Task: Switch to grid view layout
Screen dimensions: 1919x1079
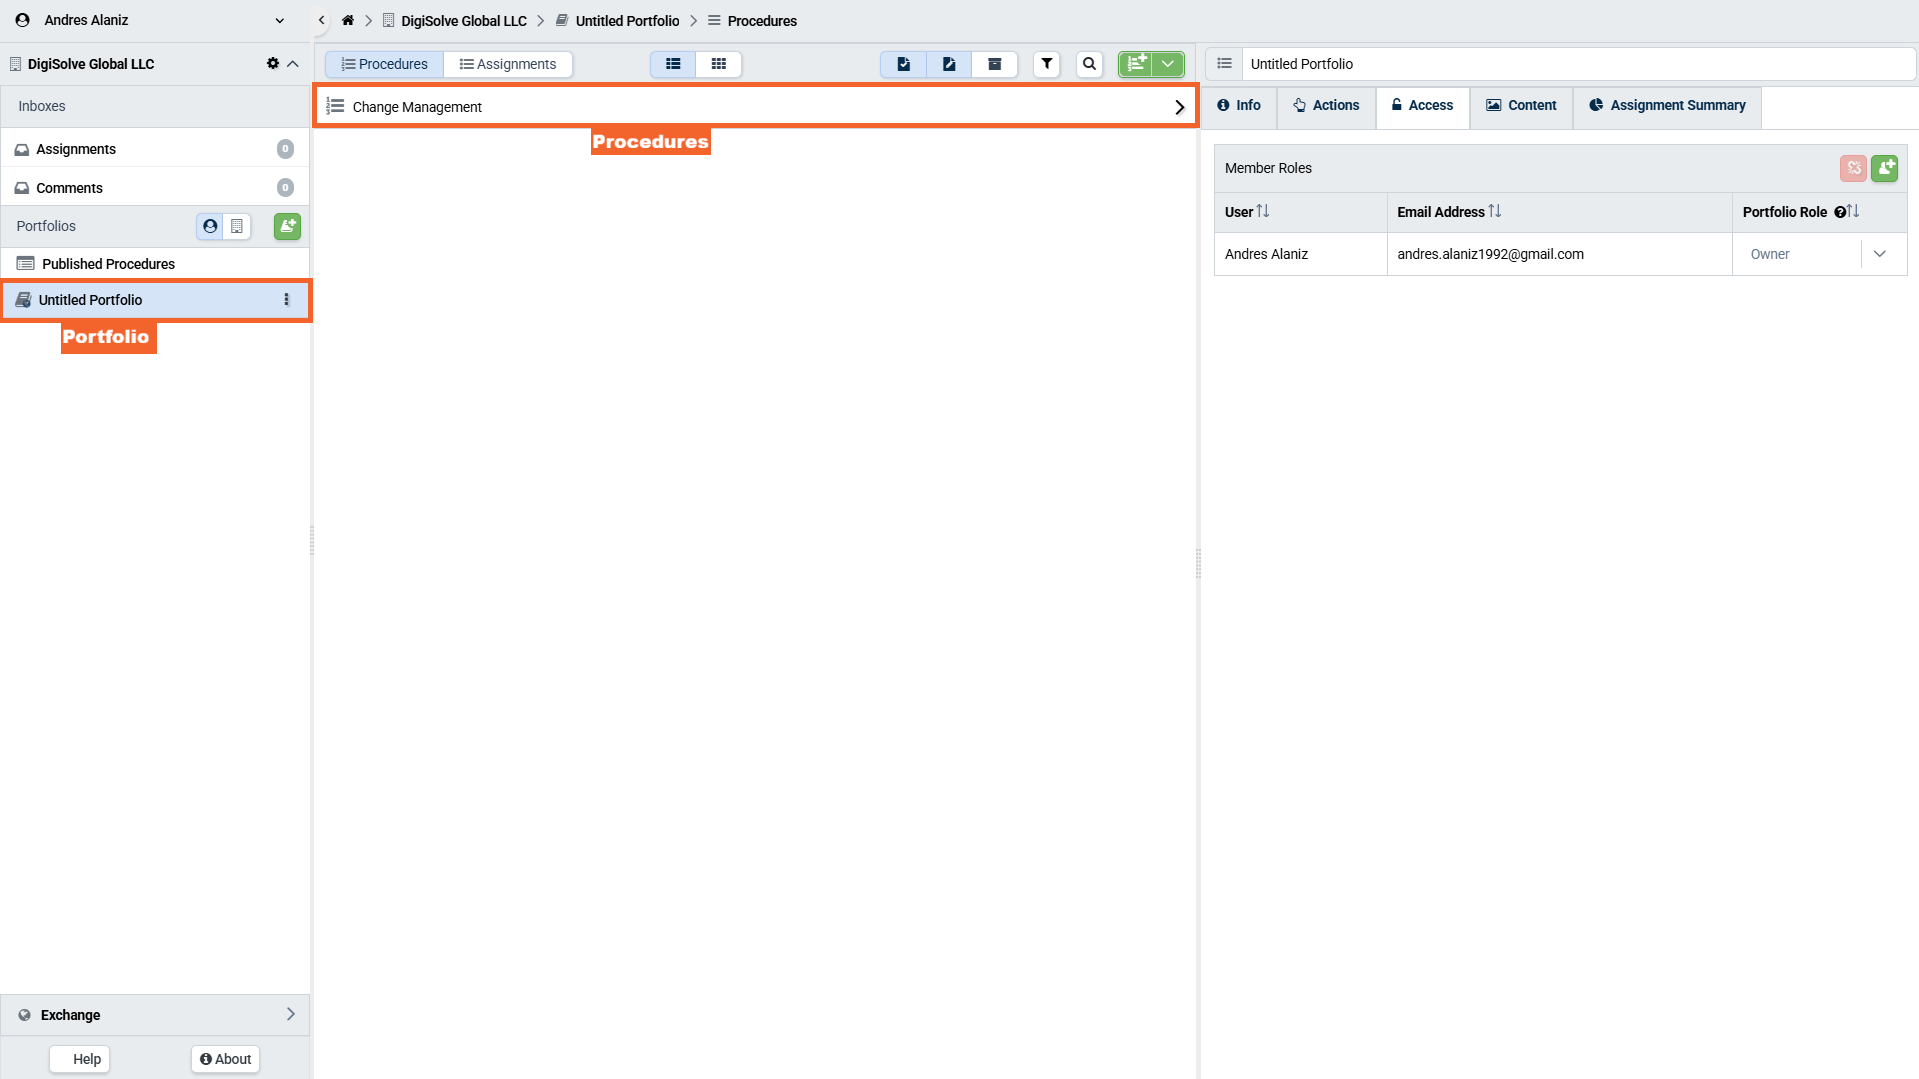Action: 718,64
